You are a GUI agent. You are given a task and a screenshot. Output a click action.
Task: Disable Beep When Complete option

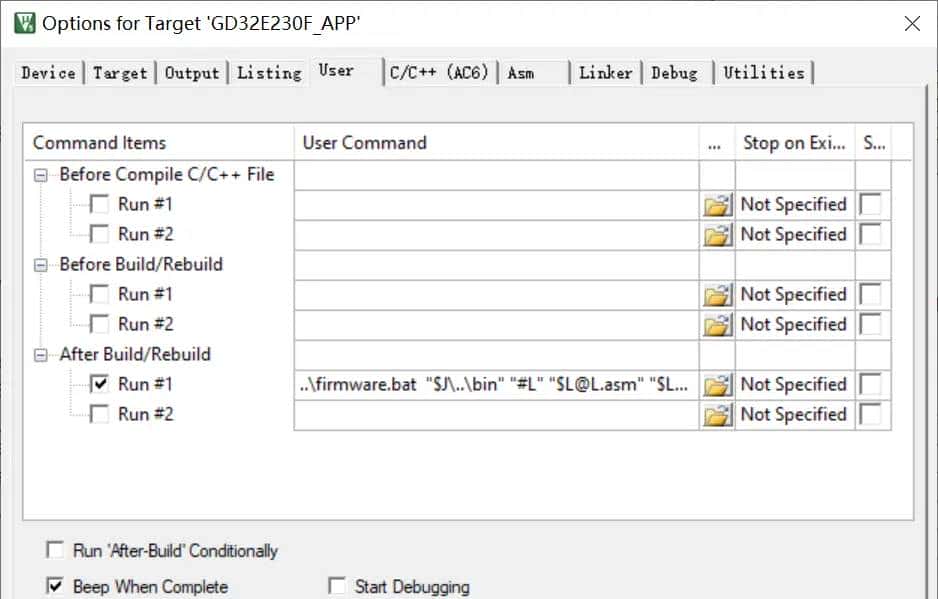click(x=53, y=586)
